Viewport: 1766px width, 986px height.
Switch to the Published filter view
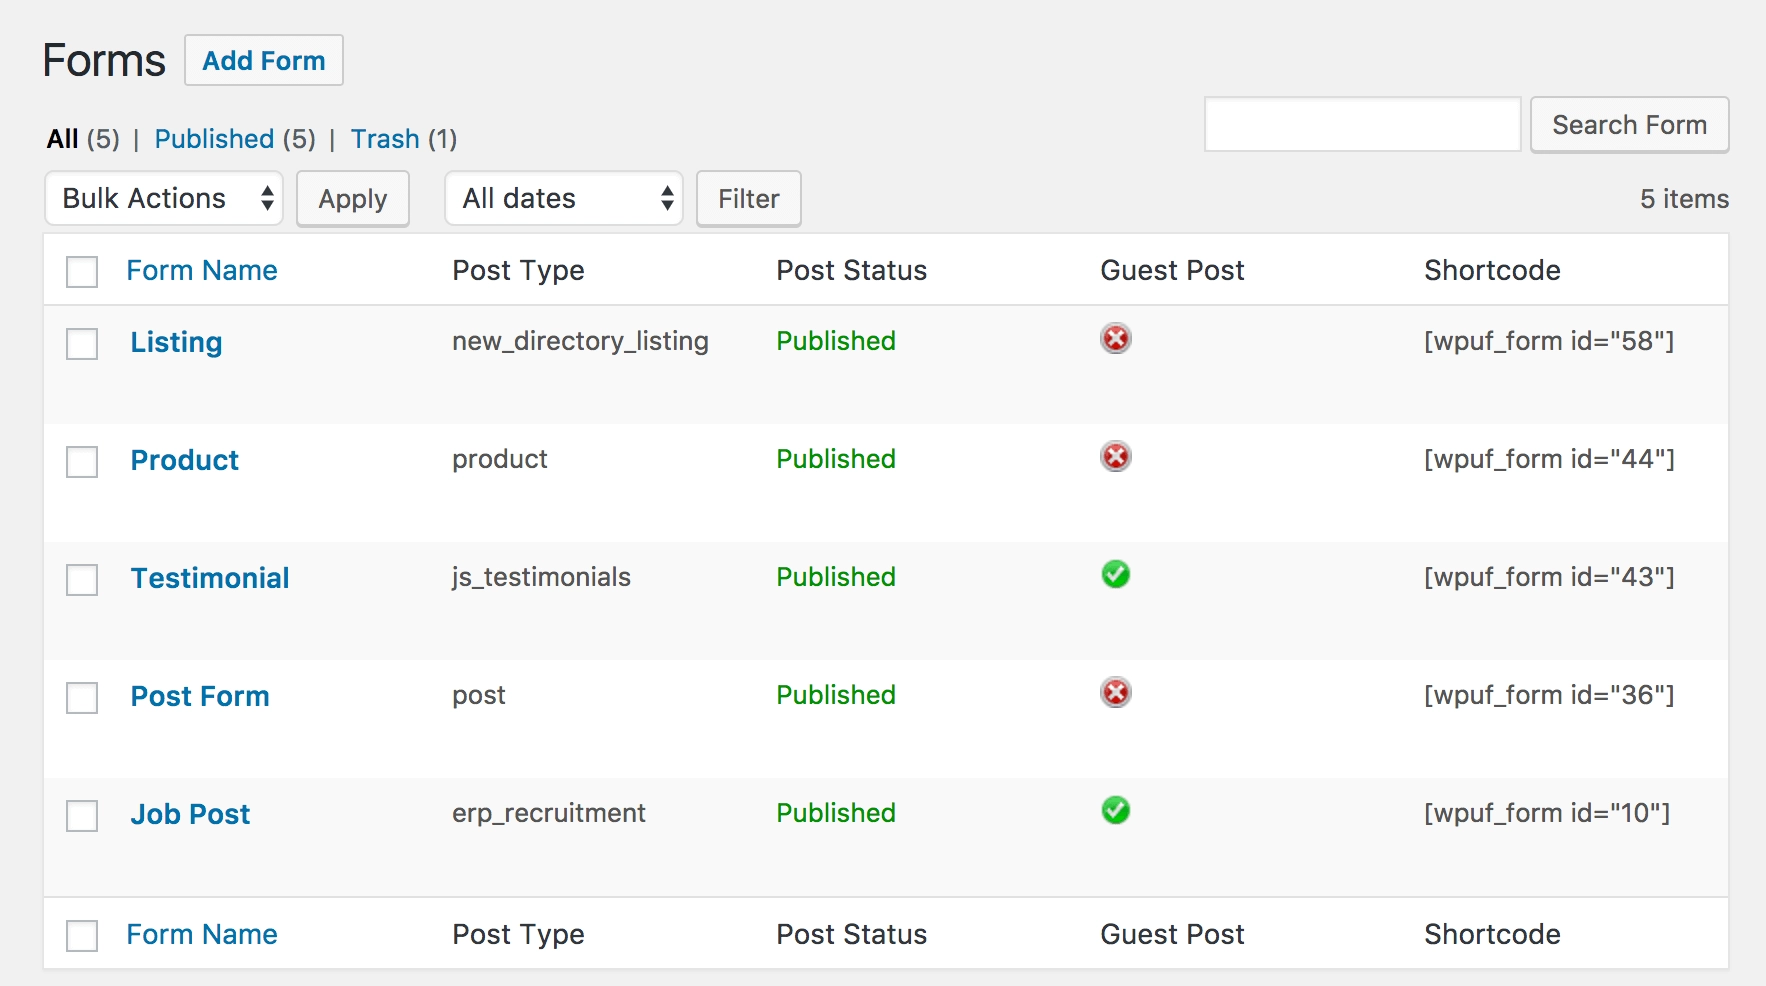point(214,139)
